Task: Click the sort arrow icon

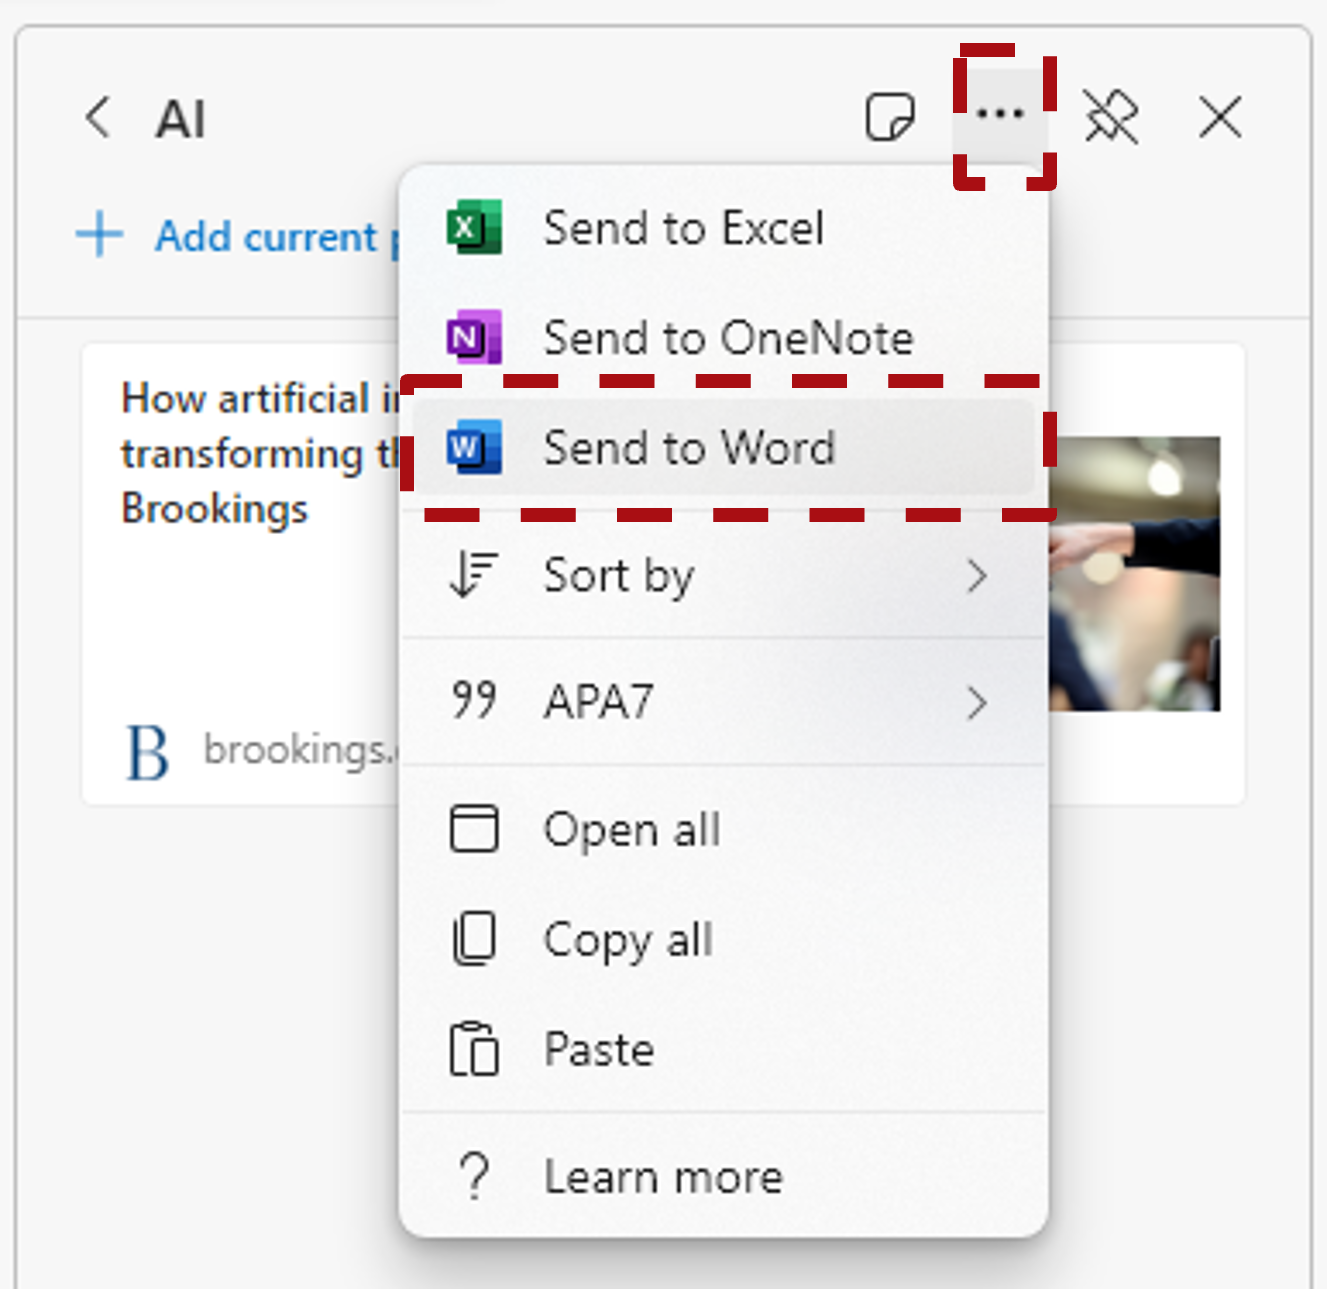Action: pos(473,575)
